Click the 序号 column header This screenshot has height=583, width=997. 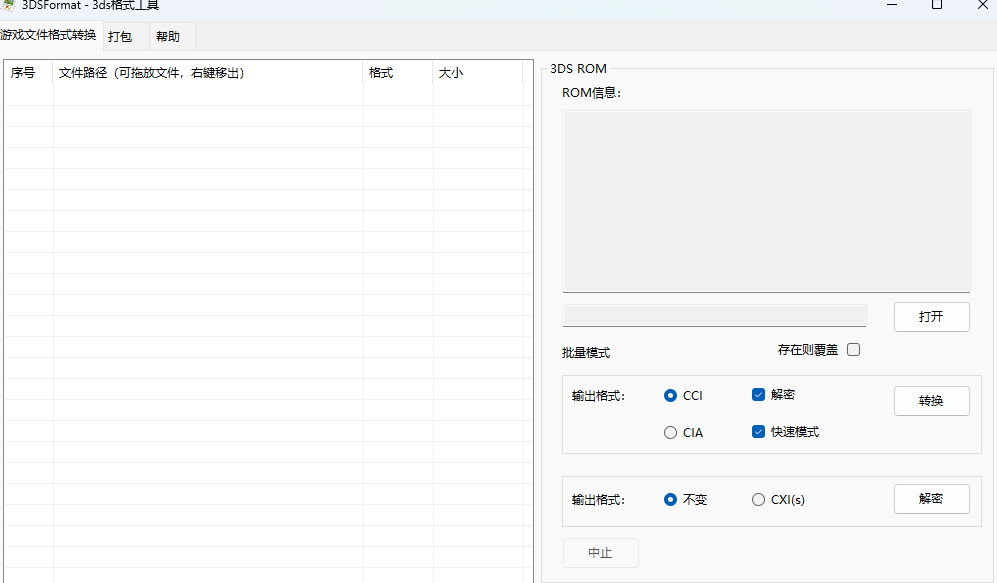pos(29,73)
